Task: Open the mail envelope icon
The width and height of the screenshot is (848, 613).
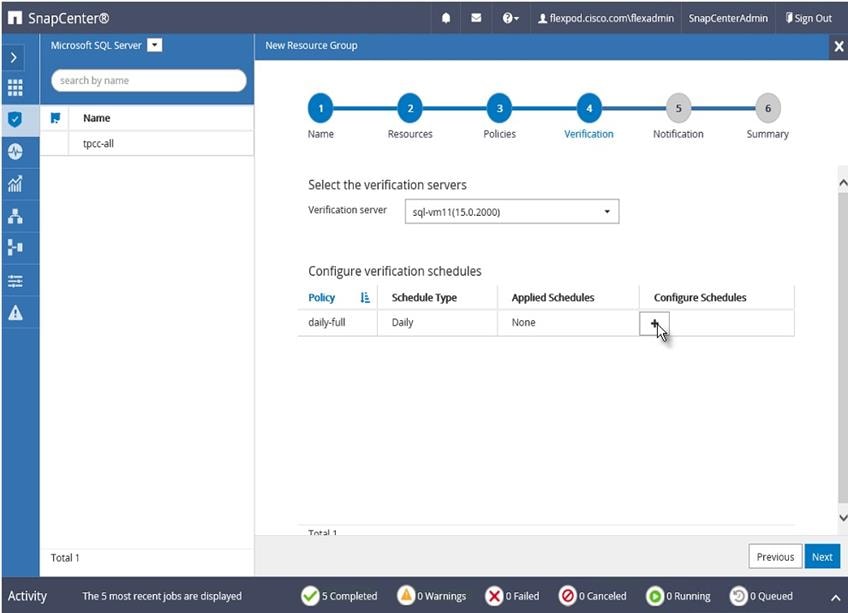Action: (476, 18)
